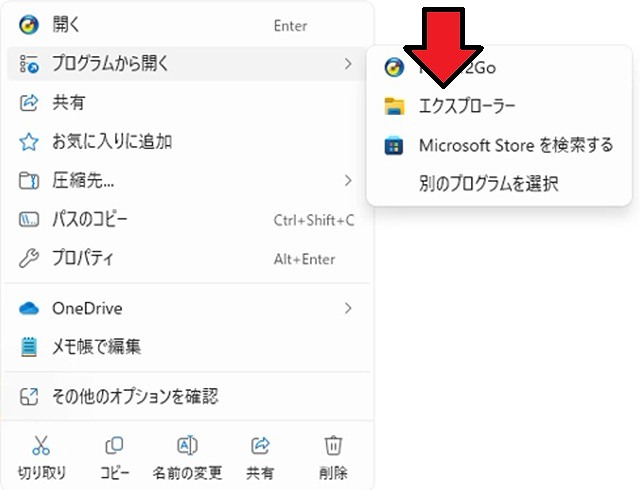Screen dimensions: 640x490
Task: Click the star icon for お気に入りに追加
Action: point(30,142)
